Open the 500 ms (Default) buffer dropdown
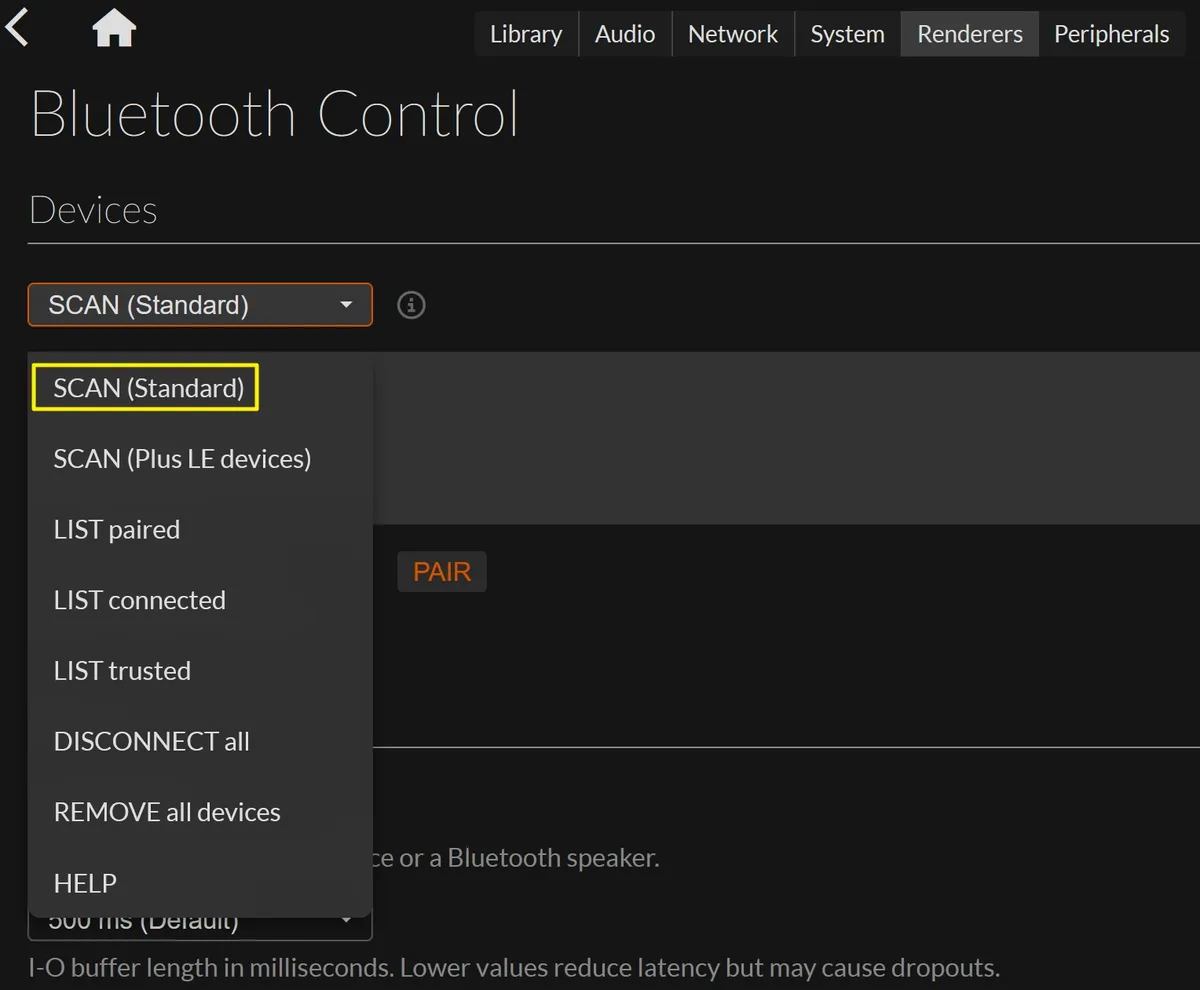 pos(200,926)
